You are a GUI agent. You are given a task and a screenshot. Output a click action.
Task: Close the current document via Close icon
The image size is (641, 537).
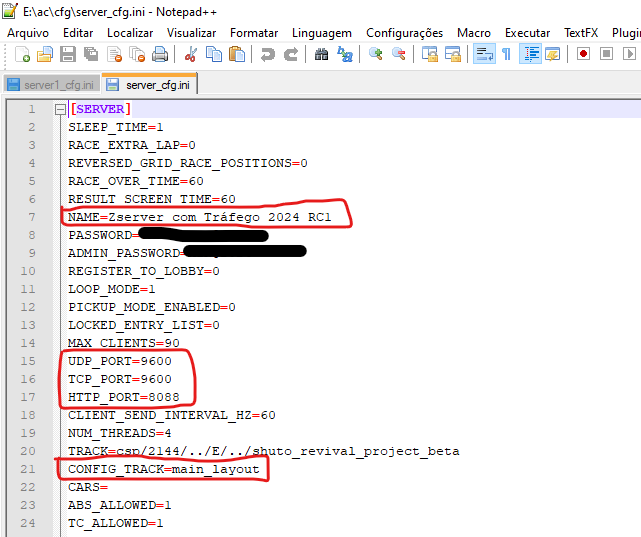pos(114,54)
